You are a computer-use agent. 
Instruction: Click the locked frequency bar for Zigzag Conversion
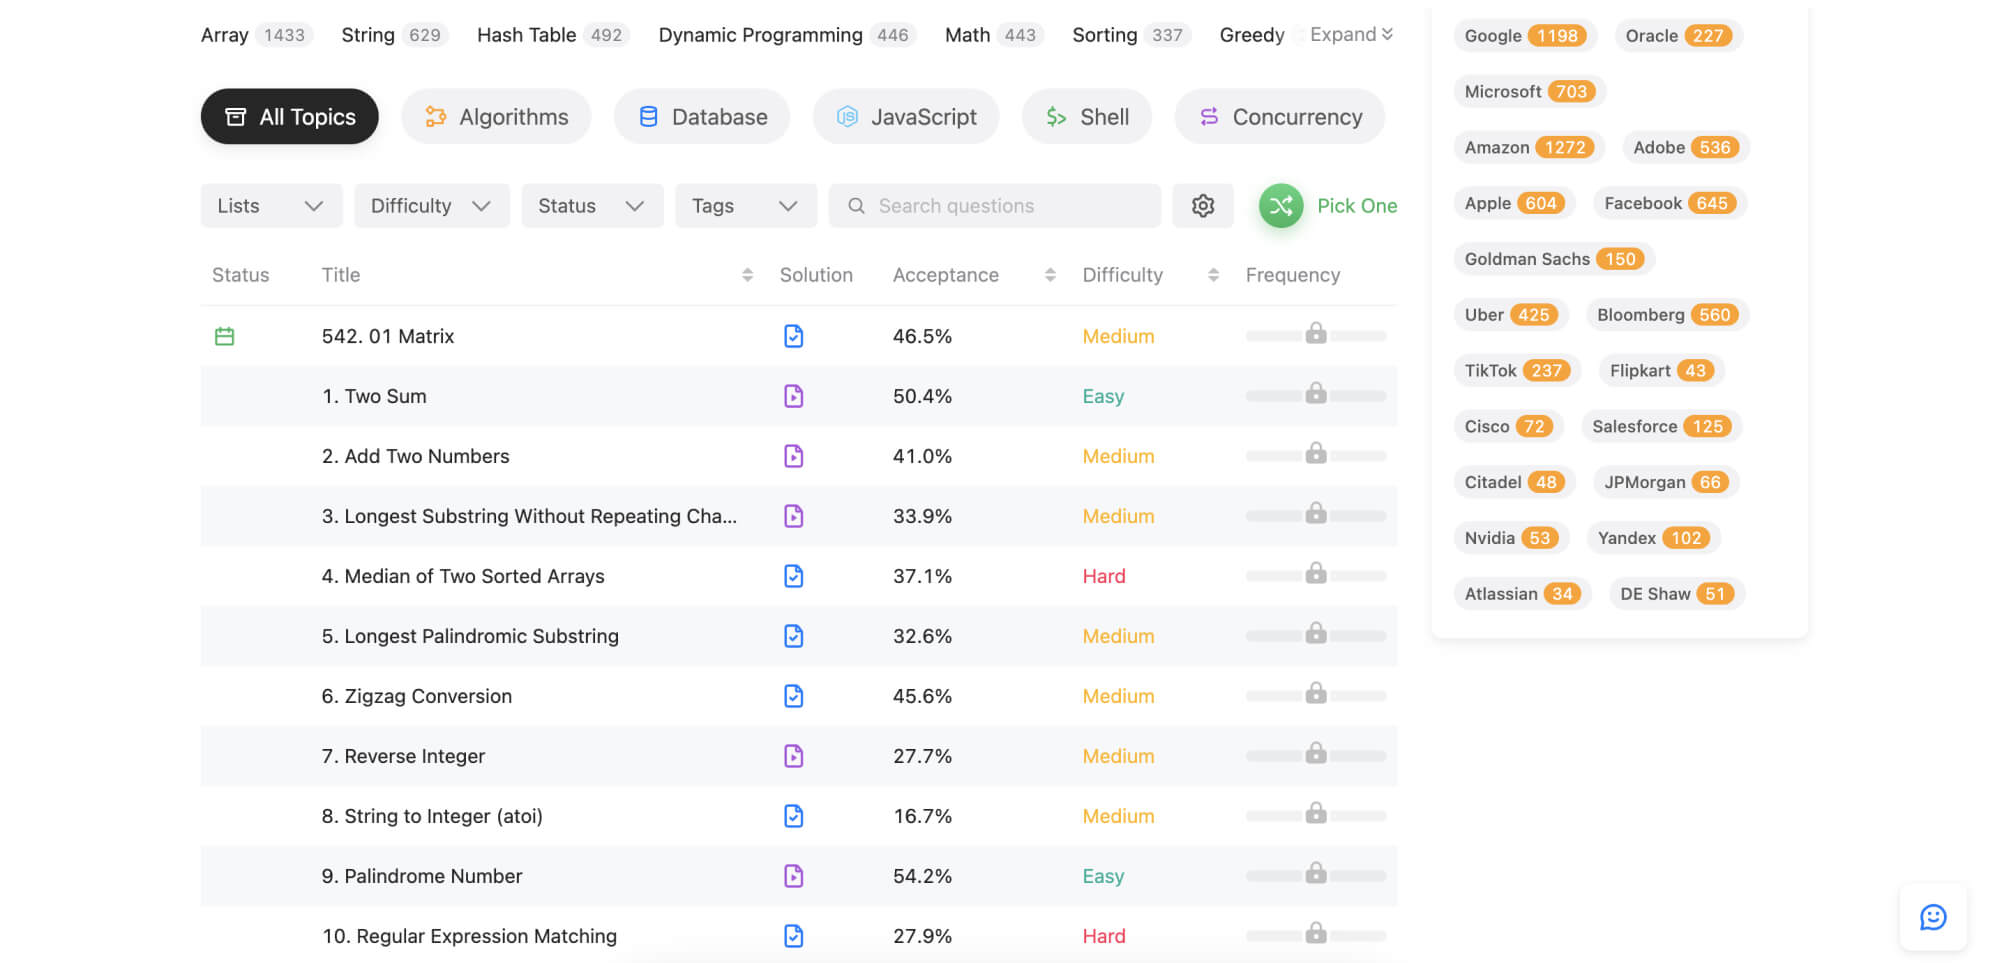click(1316, 695)
